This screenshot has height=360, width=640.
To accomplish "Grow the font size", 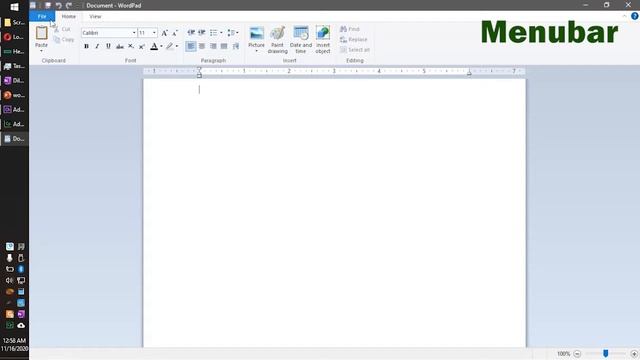I will pyautogui.click(x=164, y=33).
